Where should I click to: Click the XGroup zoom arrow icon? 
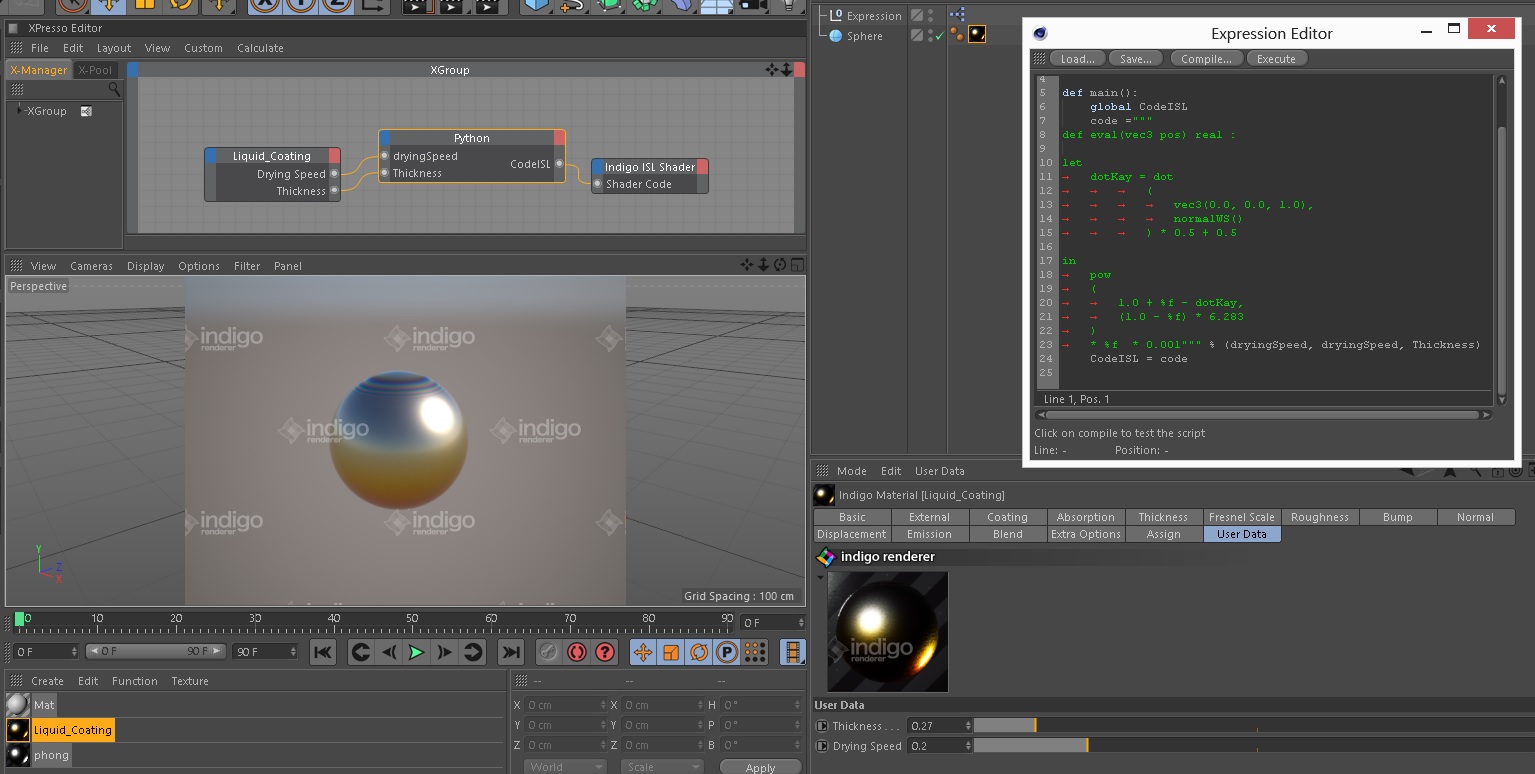[x=786, y=70]
